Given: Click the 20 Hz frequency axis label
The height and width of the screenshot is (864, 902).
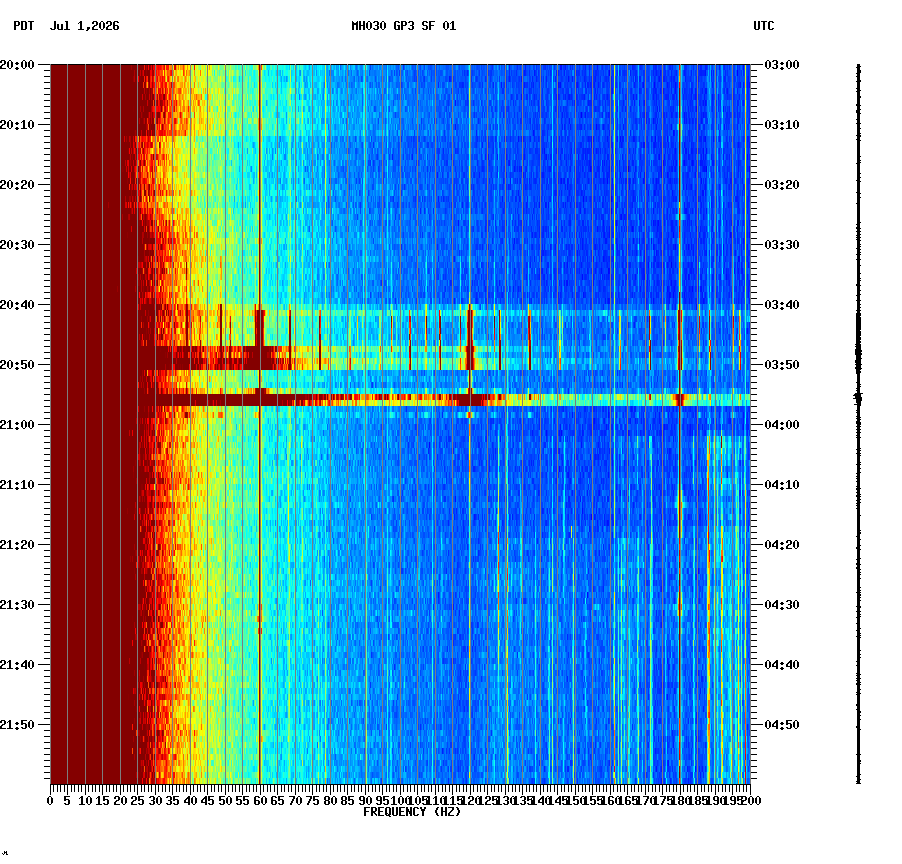Looking at the screenshot, I should click(x=120, y=801).
